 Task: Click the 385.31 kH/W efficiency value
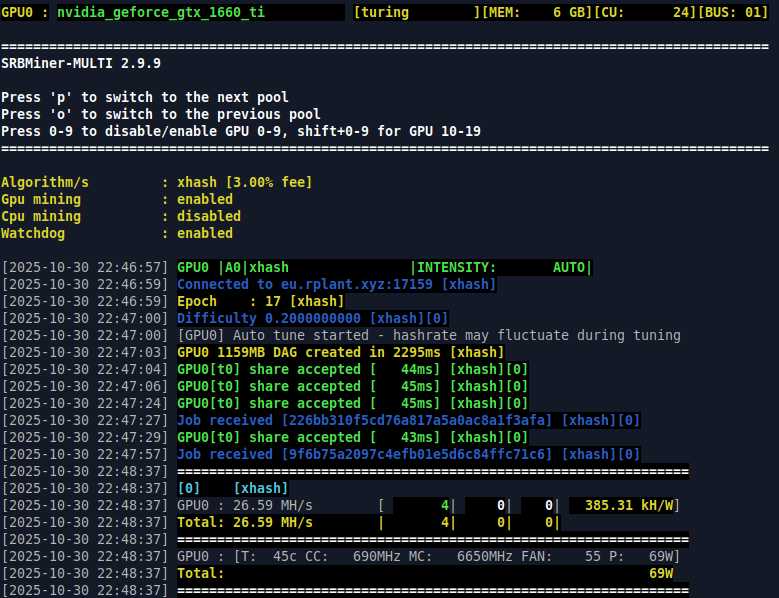[x=629, y=505]
